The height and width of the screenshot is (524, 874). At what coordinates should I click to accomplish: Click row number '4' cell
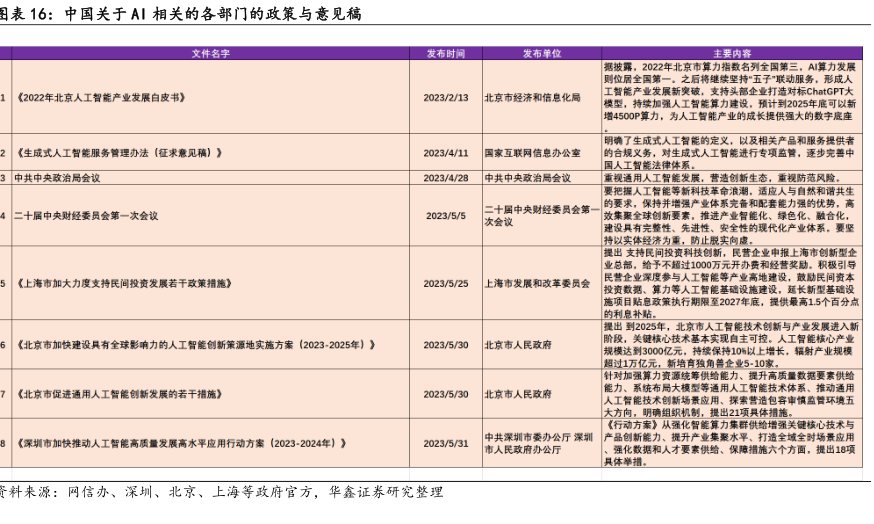[5, 216]
